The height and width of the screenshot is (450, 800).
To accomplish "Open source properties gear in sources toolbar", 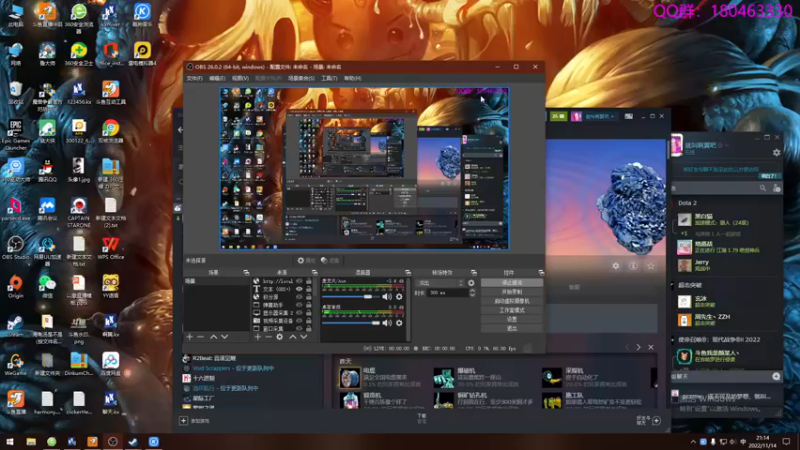I will 280,337.
